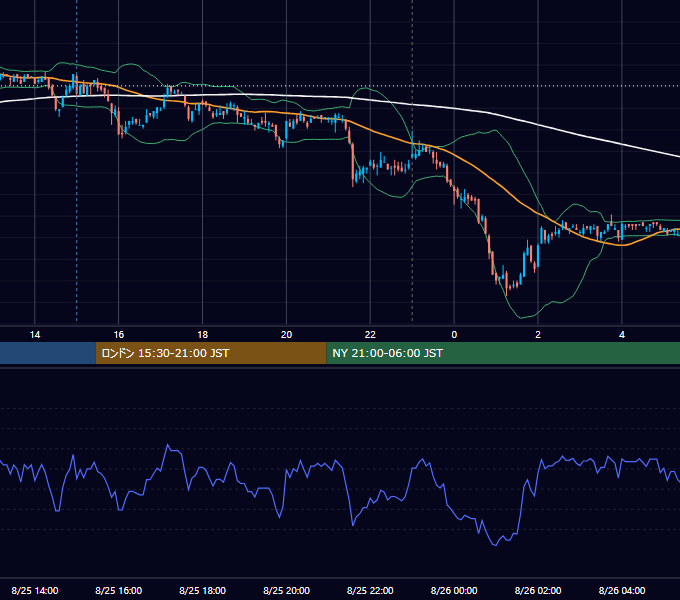This screenshot has width=680, height=600.
Task: Click the 8/26 02:00 date label
Action: (538, 590)
